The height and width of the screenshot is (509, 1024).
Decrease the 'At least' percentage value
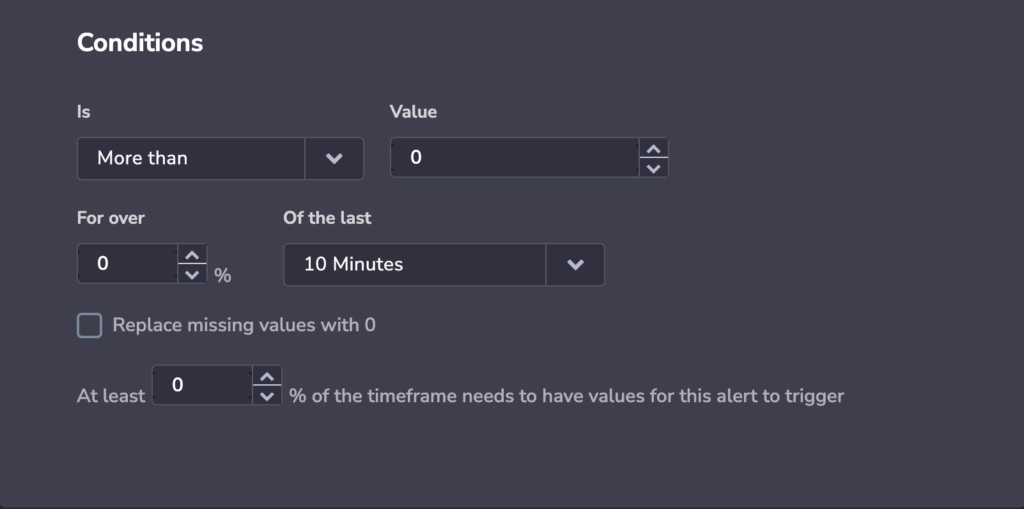[266, 395]
